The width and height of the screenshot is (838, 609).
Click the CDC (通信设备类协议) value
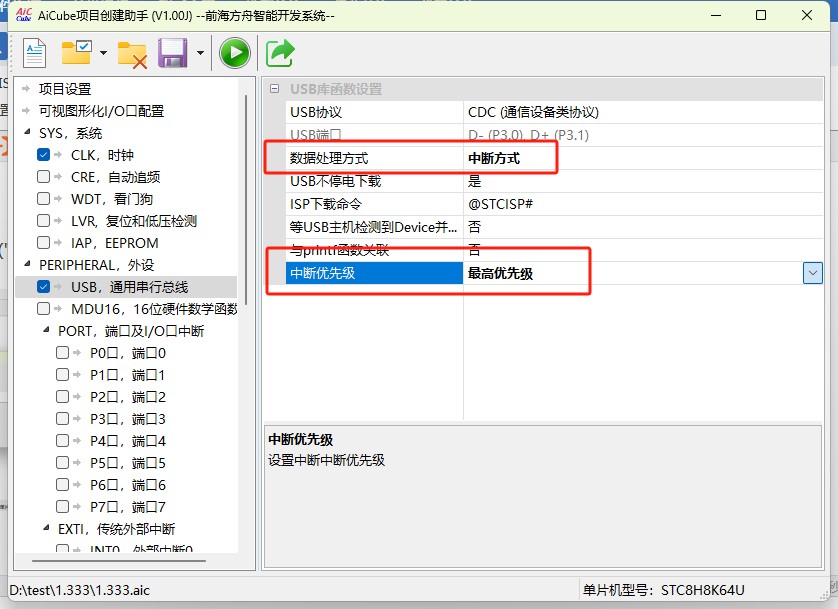coord(533,112)
